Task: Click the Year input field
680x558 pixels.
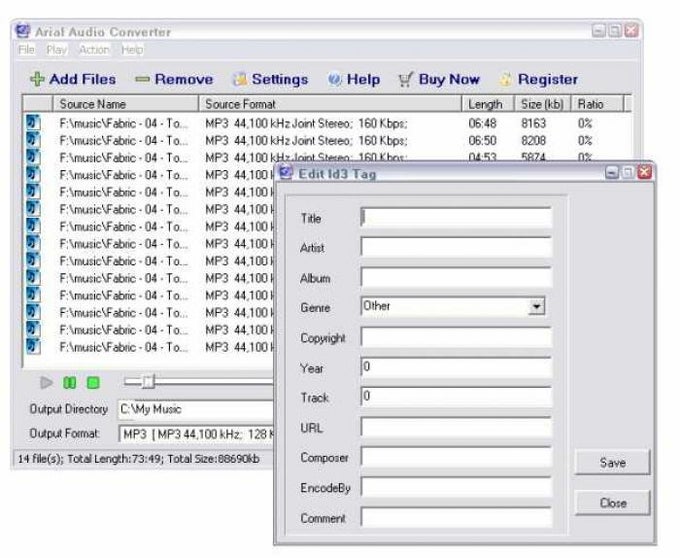Action: click(x=456, y=367)
